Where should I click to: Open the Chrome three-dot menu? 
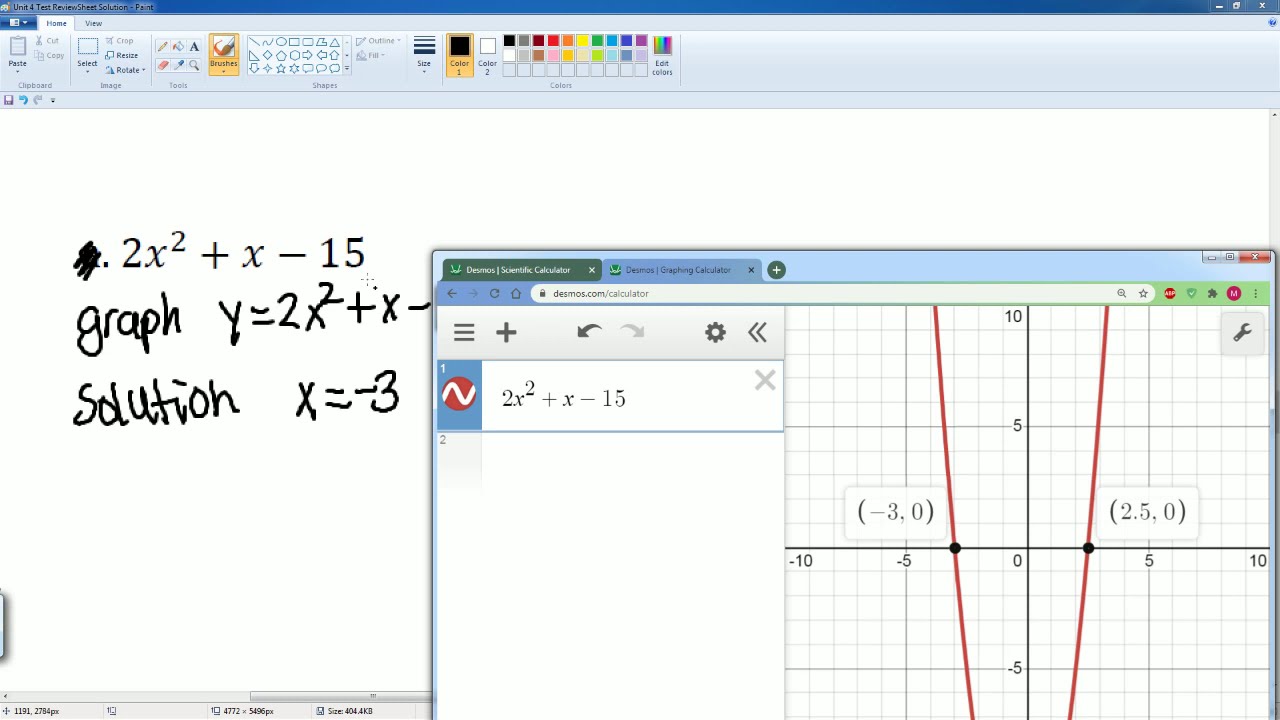coord(1255,293)
